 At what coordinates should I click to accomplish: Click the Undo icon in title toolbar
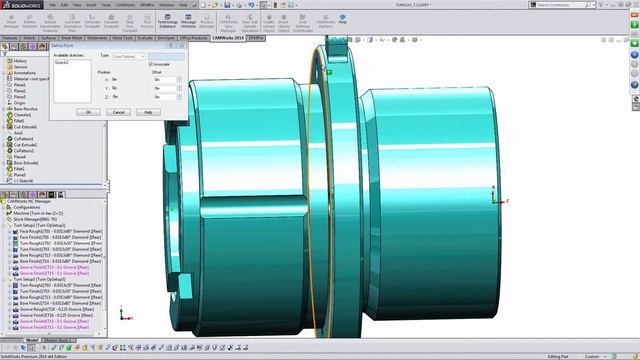(x=251, y=5)
